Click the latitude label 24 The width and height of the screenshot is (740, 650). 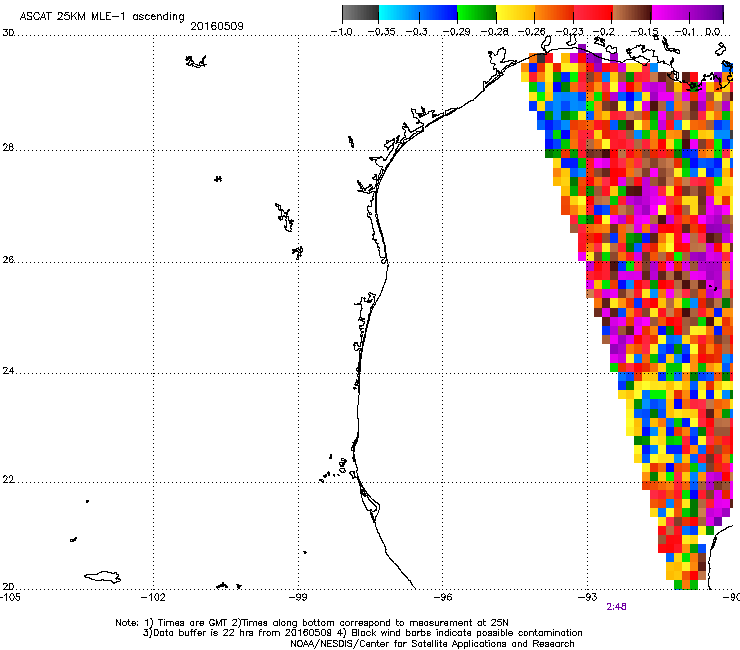click(x=8, y=371)
